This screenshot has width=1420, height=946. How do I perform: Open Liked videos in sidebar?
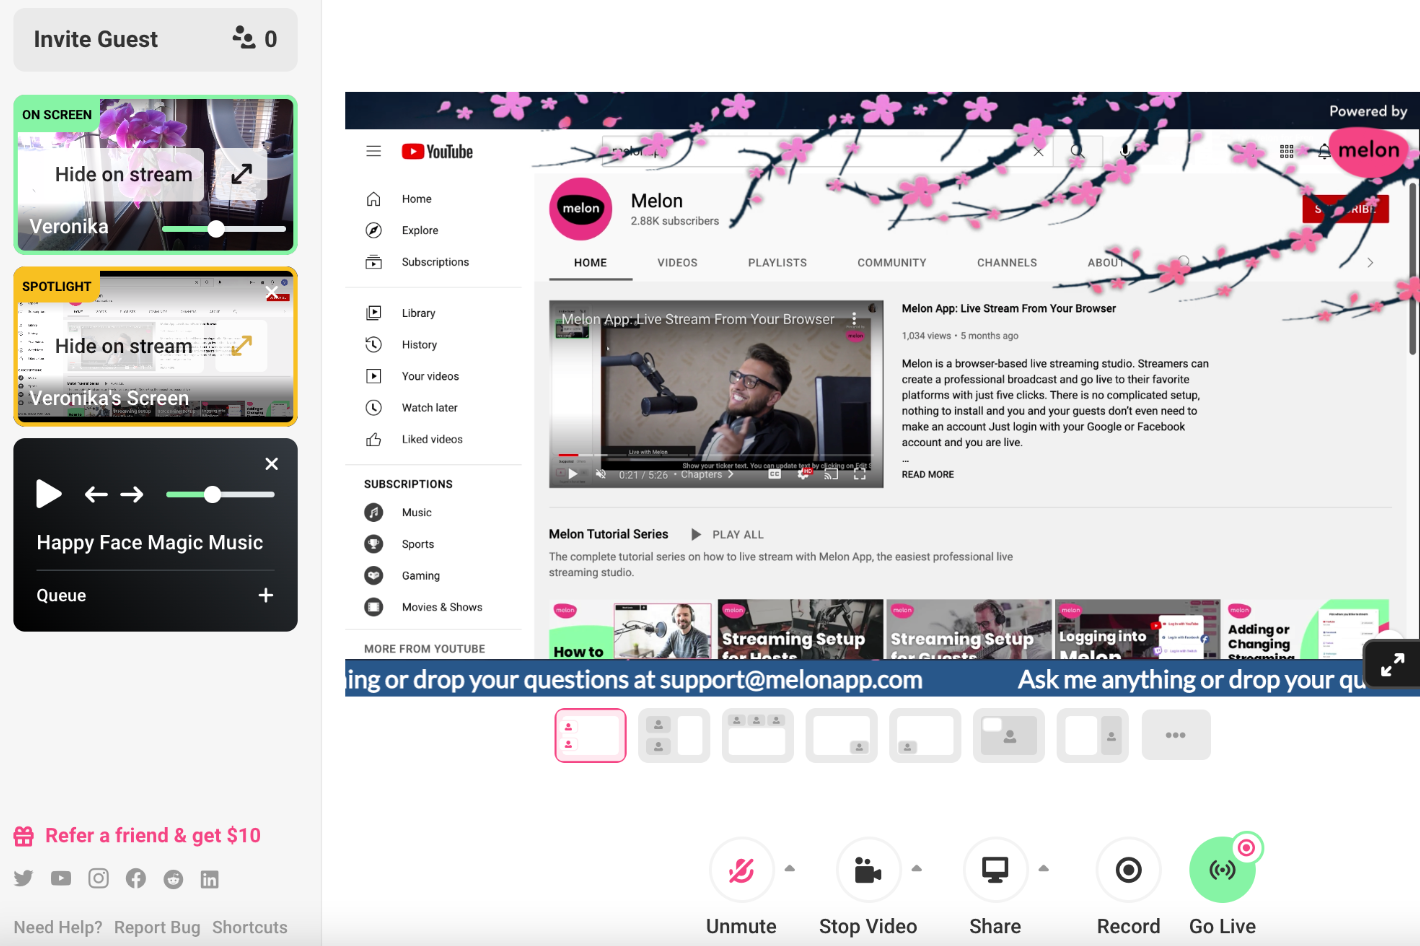point(433,439)
